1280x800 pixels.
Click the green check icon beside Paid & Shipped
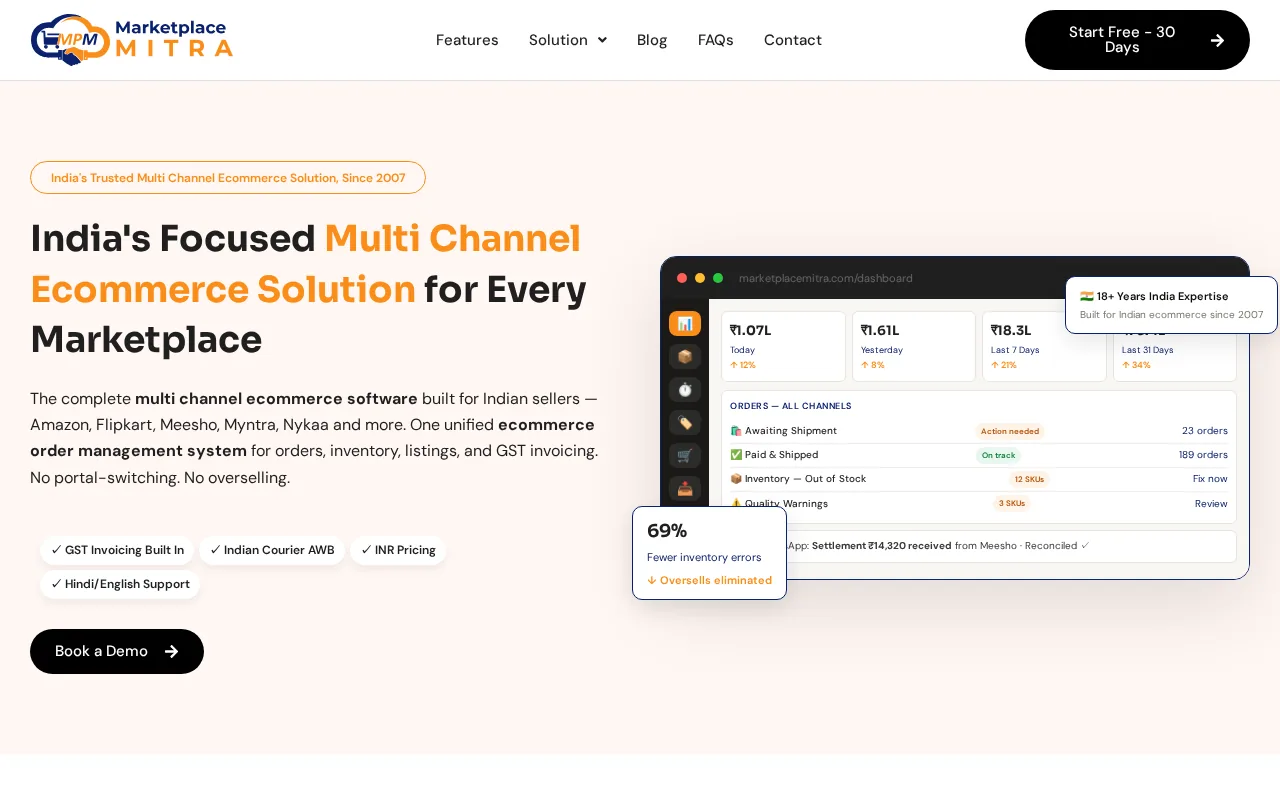tap(736, 455)
